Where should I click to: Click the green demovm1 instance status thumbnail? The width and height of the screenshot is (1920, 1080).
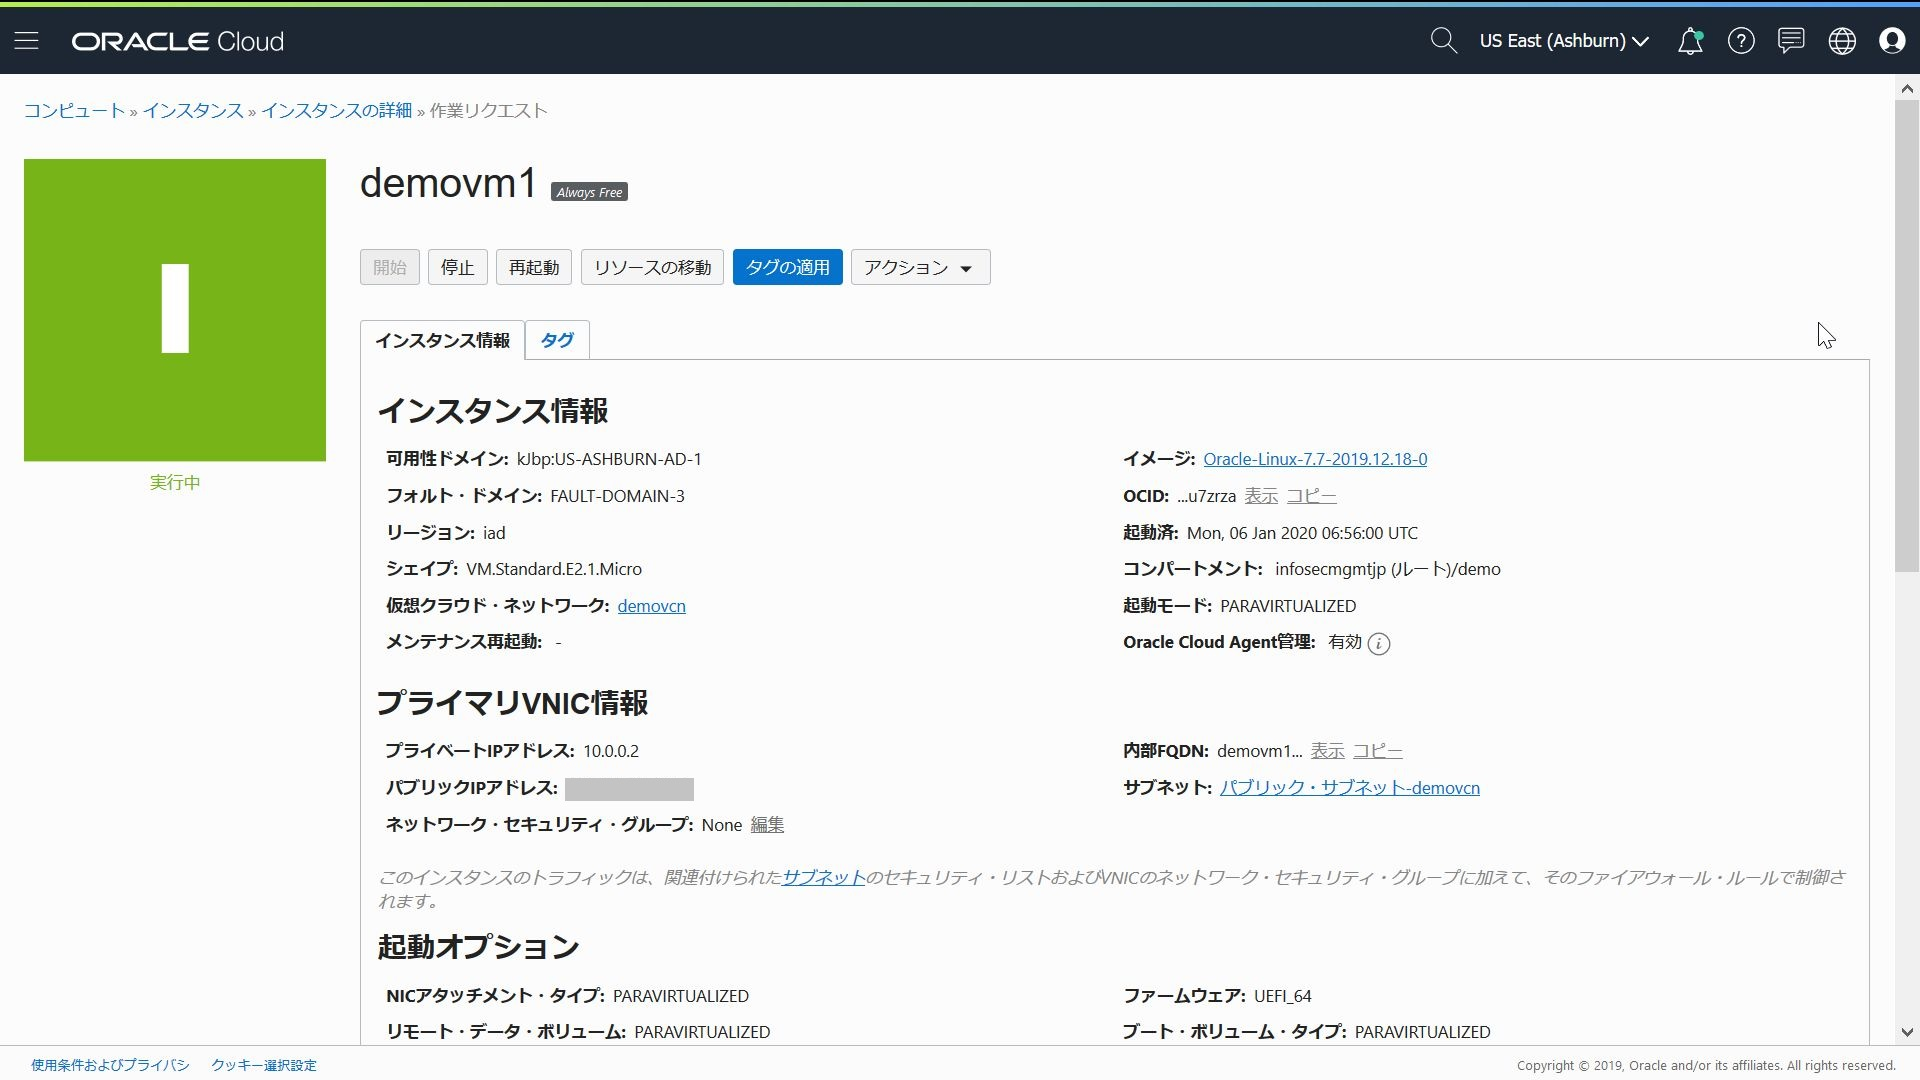tap(175, 310)
